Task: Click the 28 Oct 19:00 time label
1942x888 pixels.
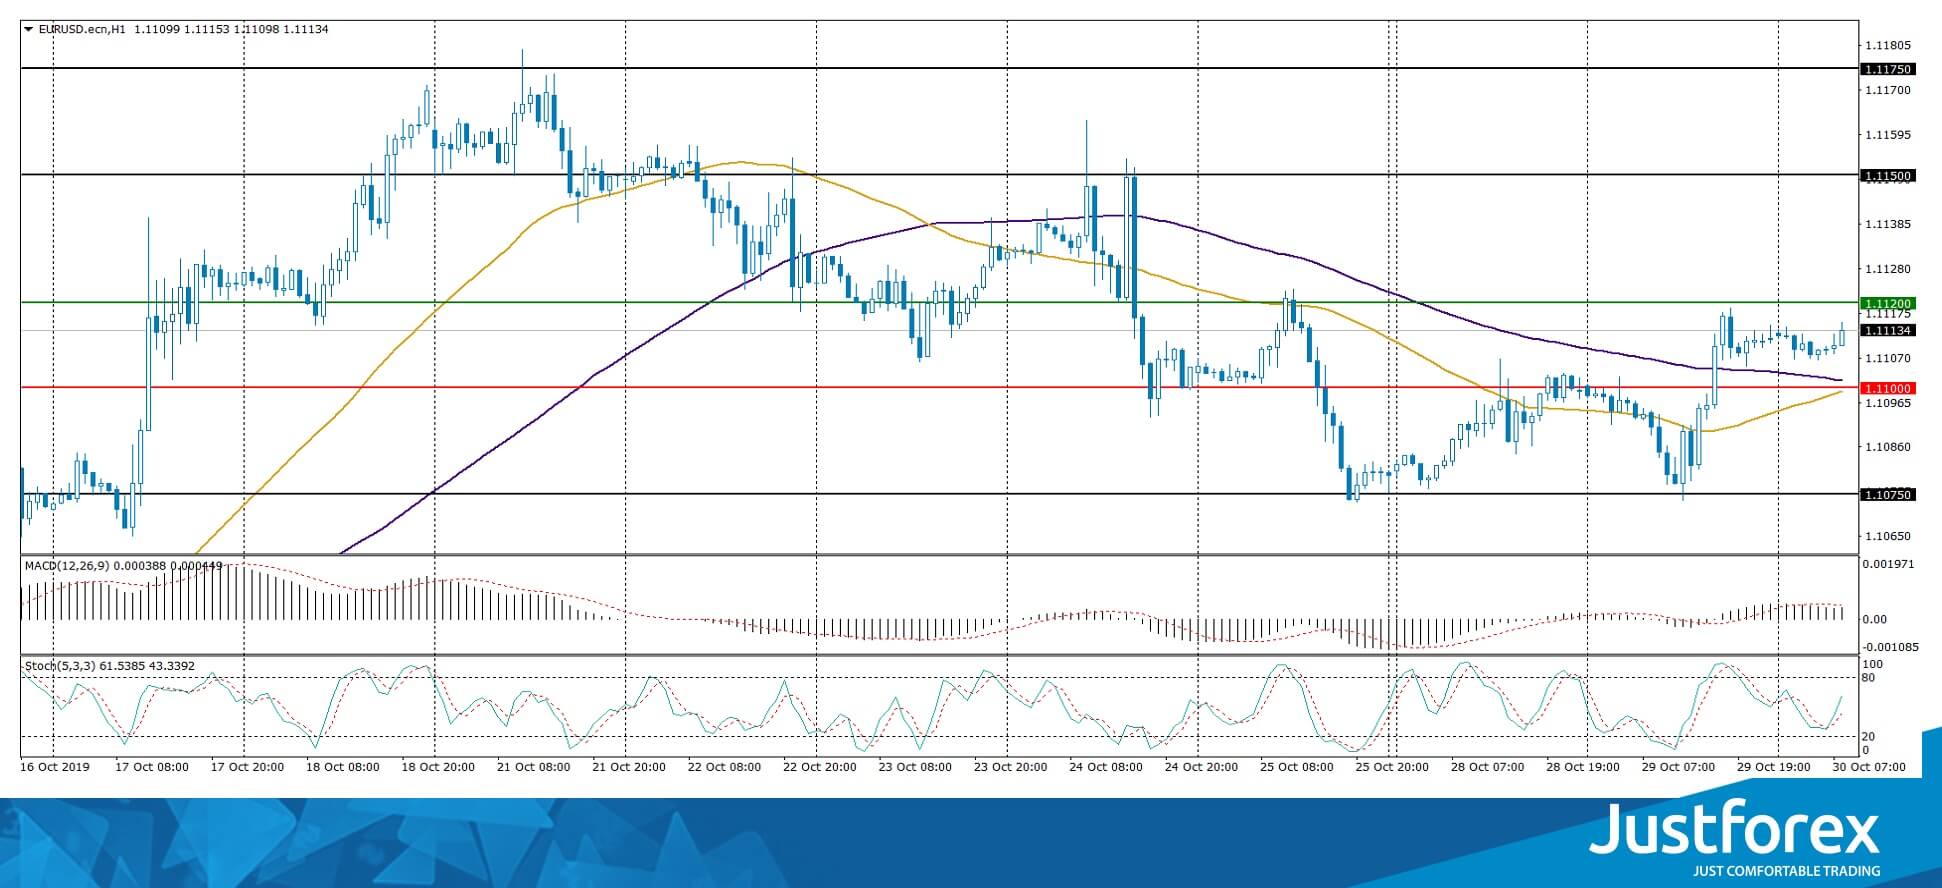Action: 1583,767
